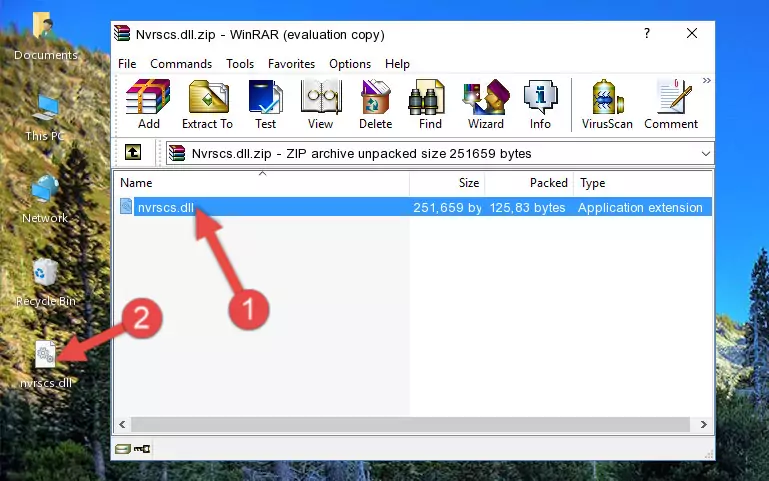769x481 pixels.
Task: Open the Help menu
Action: point(397,64)
